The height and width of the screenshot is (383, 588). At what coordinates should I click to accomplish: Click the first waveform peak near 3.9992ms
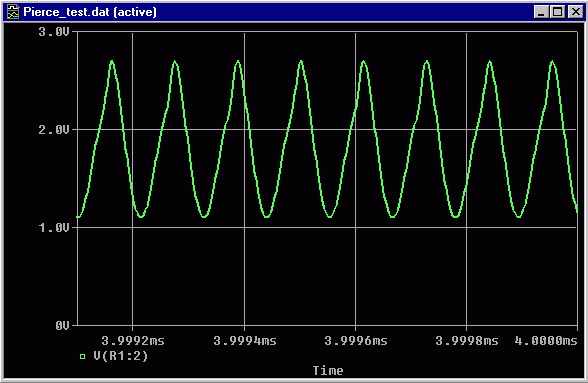[x=112, y=61]
